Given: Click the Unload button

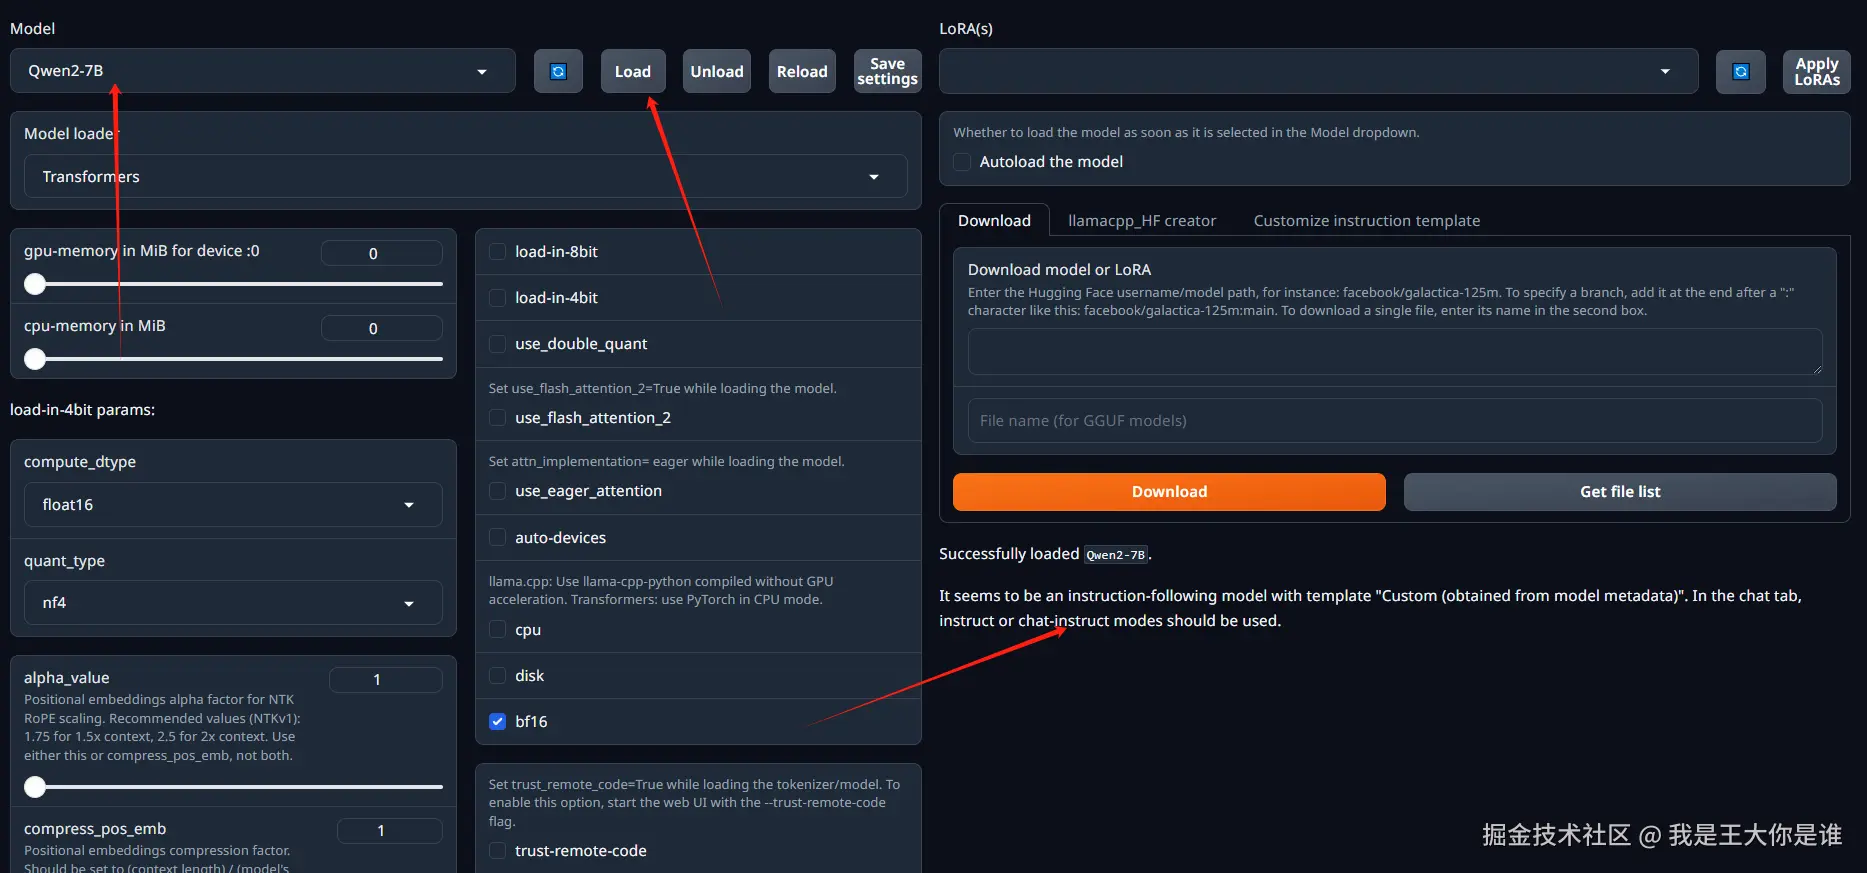Looking at the screenshot, I should pos(717,71).
